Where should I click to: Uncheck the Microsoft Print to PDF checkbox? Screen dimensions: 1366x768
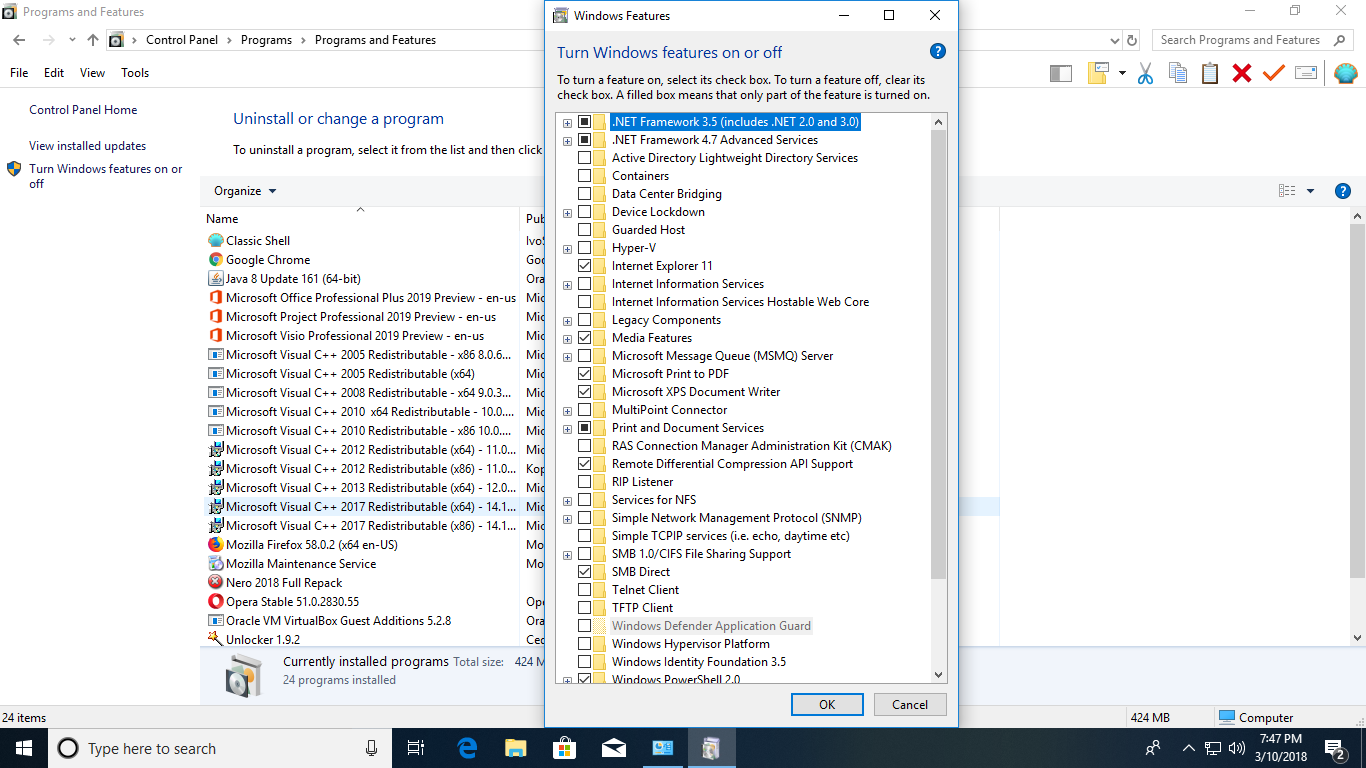click(585, 374)
